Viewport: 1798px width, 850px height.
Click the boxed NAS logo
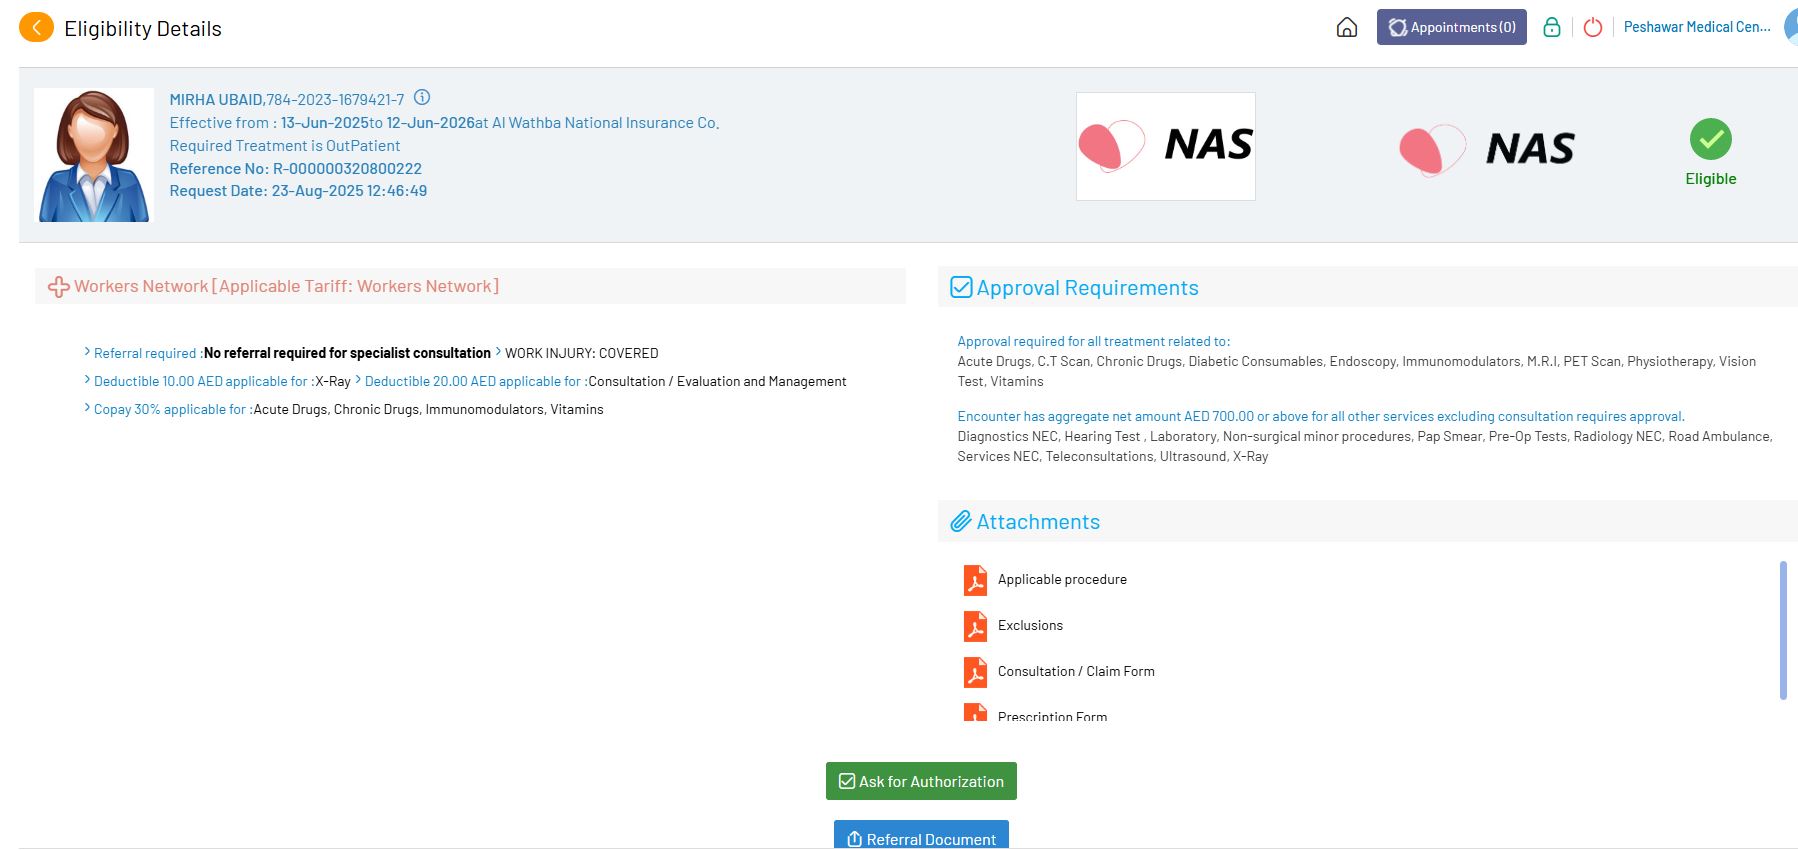[1166, 146]
